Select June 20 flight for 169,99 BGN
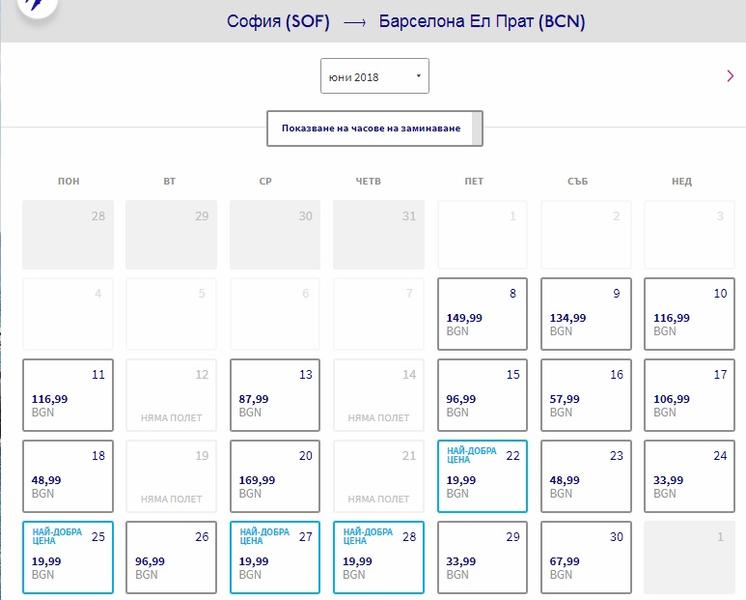The image size is (746, 600). coord(275,476)
